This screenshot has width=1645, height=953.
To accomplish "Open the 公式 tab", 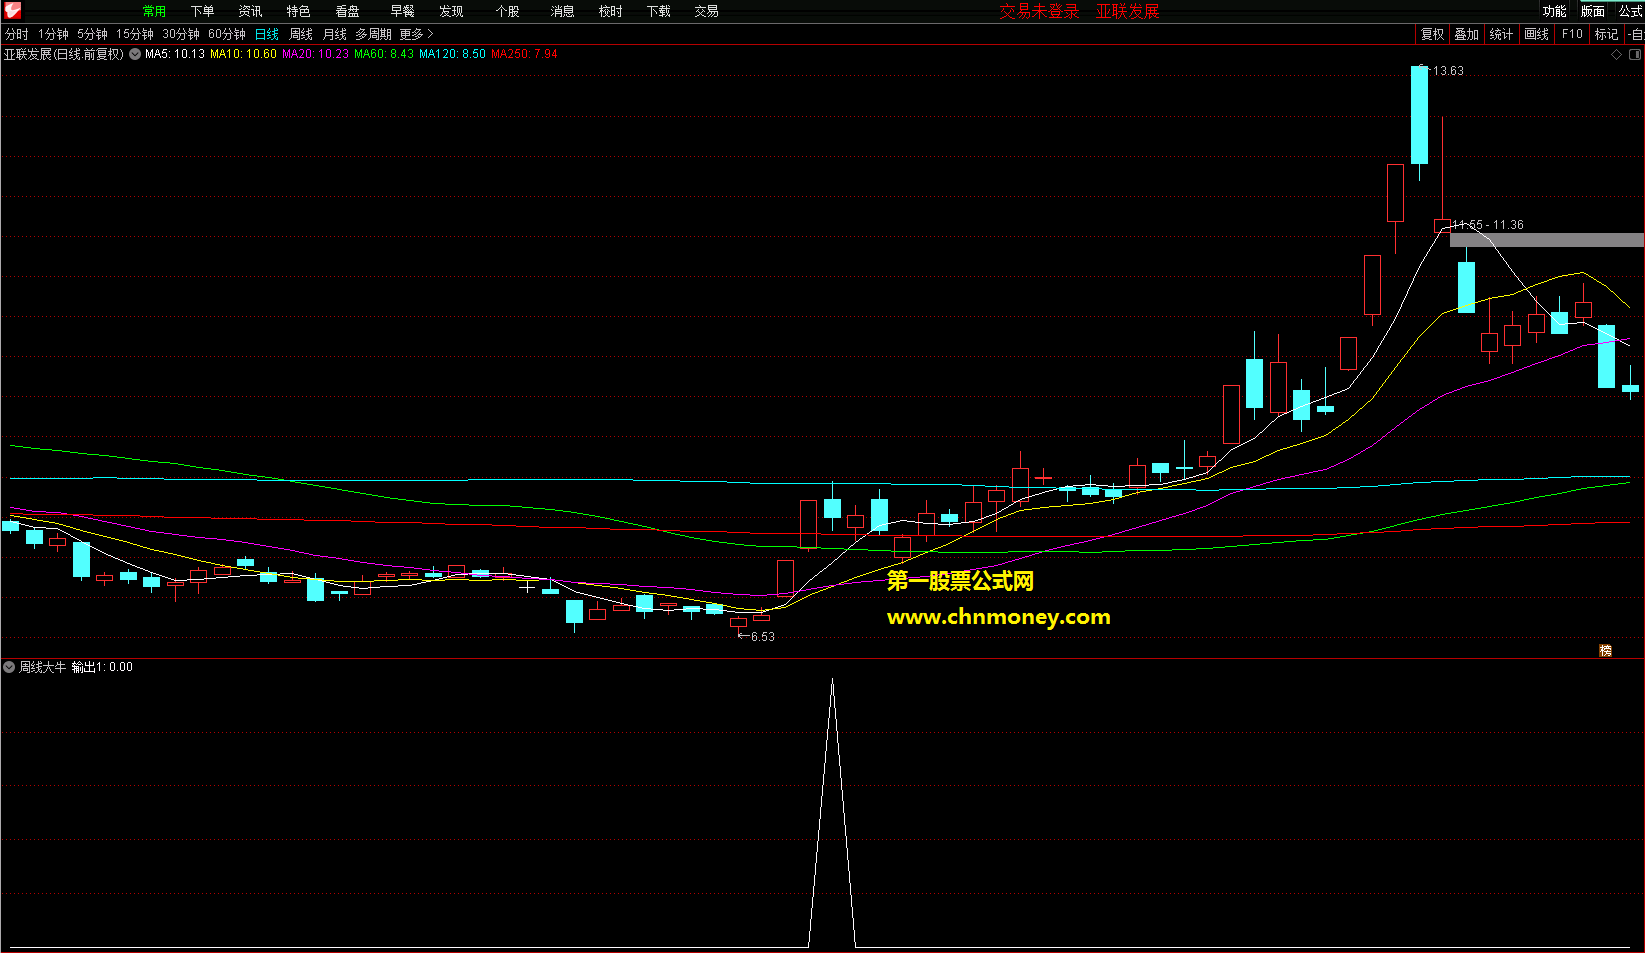I will 1630,11.
